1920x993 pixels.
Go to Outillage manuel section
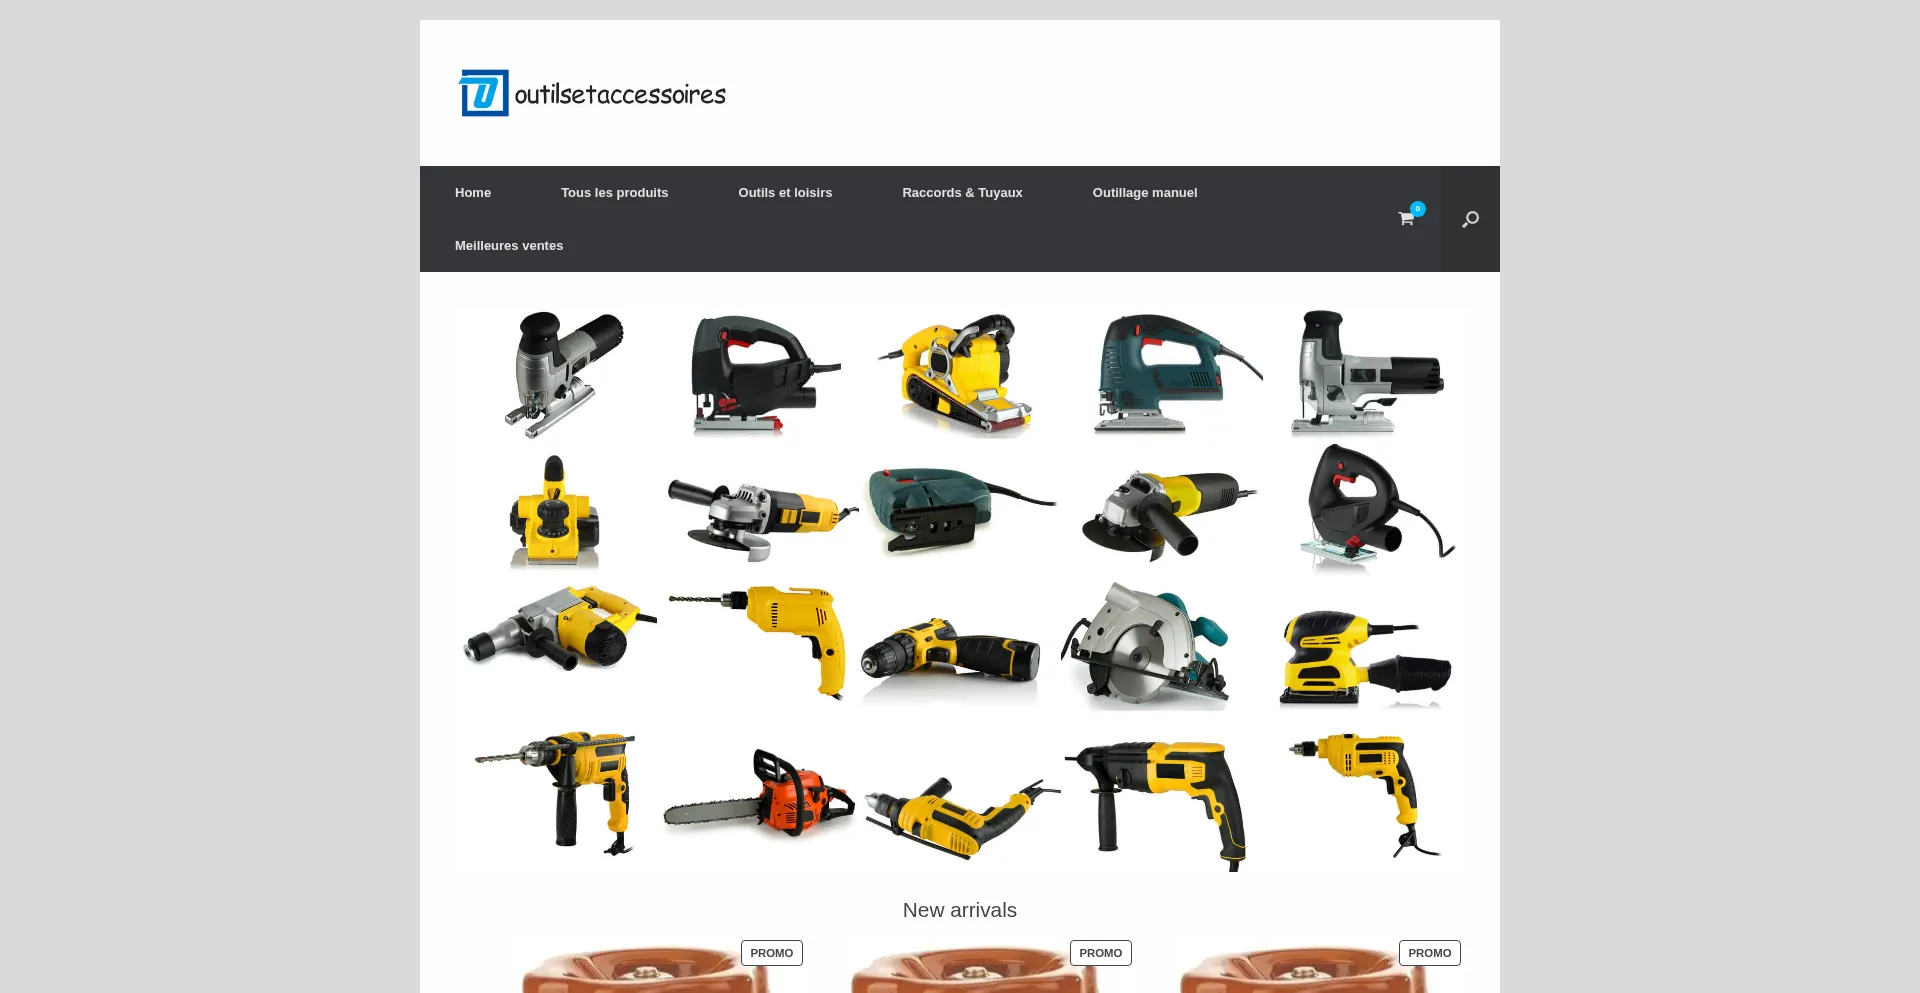click(1145, 192)
